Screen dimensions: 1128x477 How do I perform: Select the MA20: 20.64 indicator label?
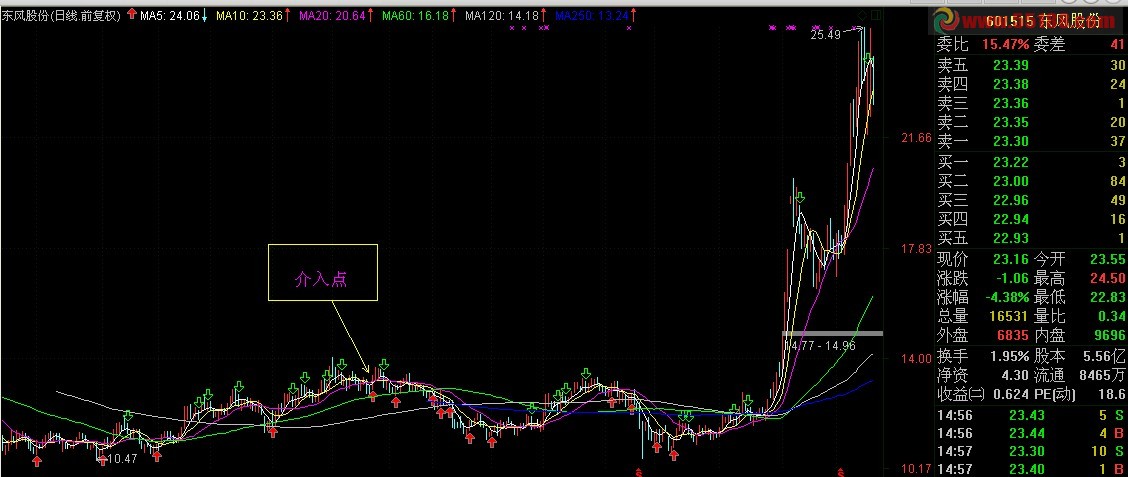tap(333, 14)
